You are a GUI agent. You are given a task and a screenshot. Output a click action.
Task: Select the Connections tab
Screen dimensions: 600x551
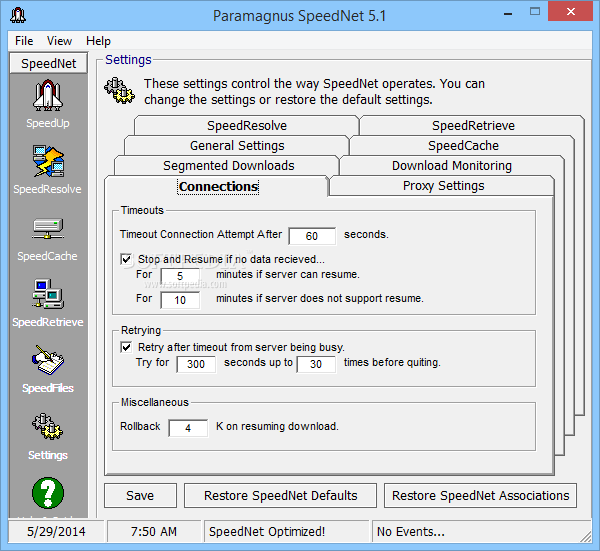(x=218, y=186)
